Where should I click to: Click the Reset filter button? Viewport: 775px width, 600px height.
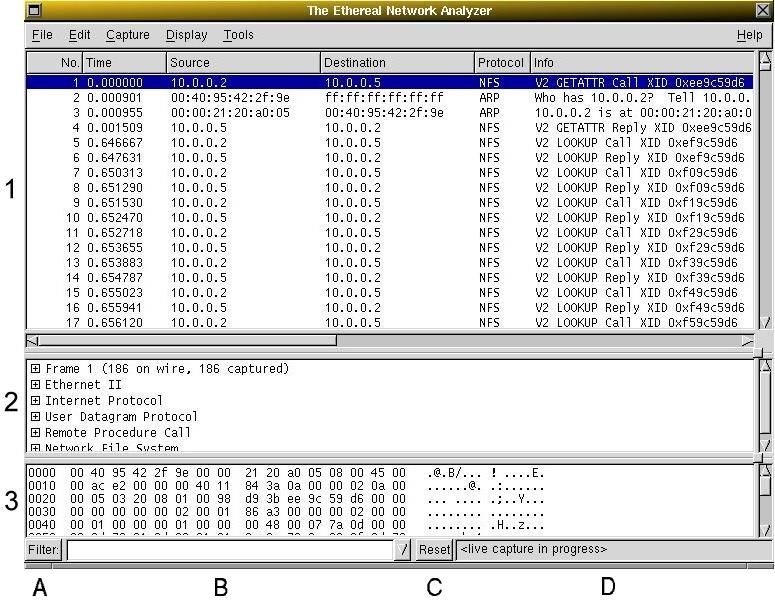pos(434,549)
